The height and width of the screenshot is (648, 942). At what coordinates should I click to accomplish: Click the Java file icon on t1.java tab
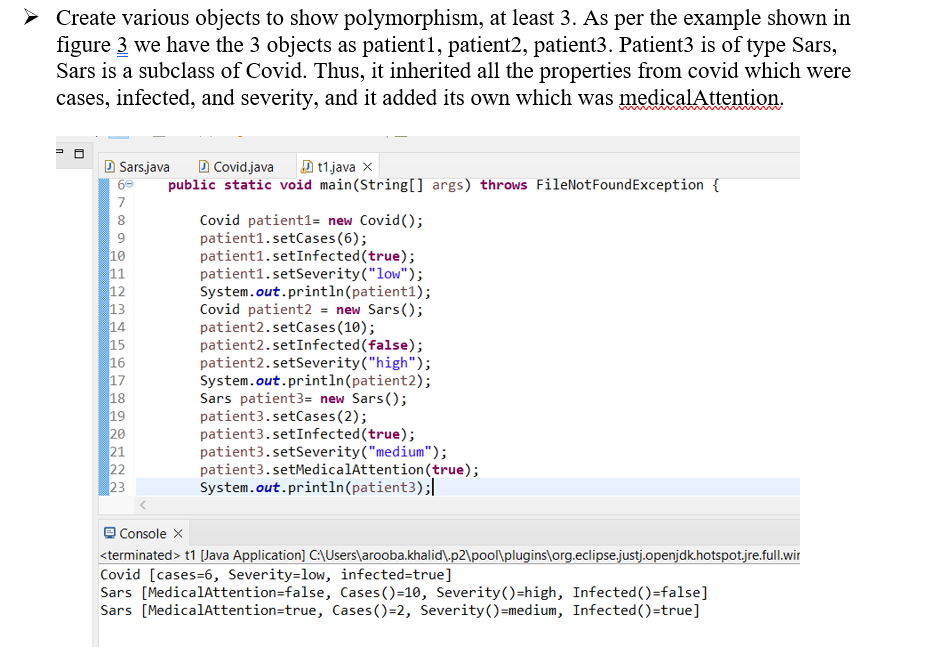click(x=307, y=167)
